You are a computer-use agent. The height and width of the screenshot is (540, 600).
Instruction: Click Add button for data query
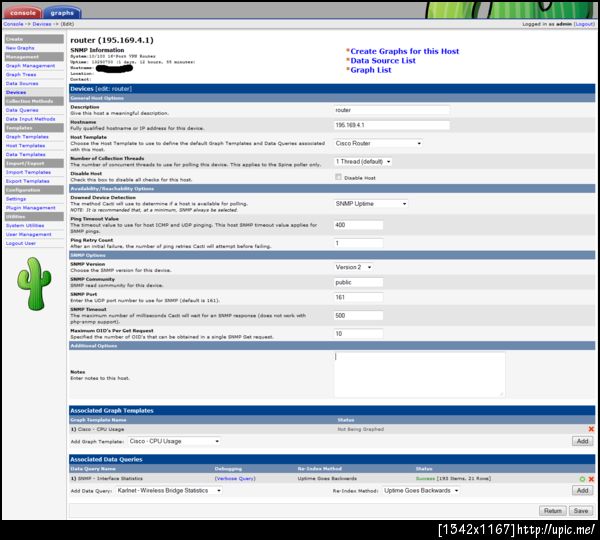[582, 490]
